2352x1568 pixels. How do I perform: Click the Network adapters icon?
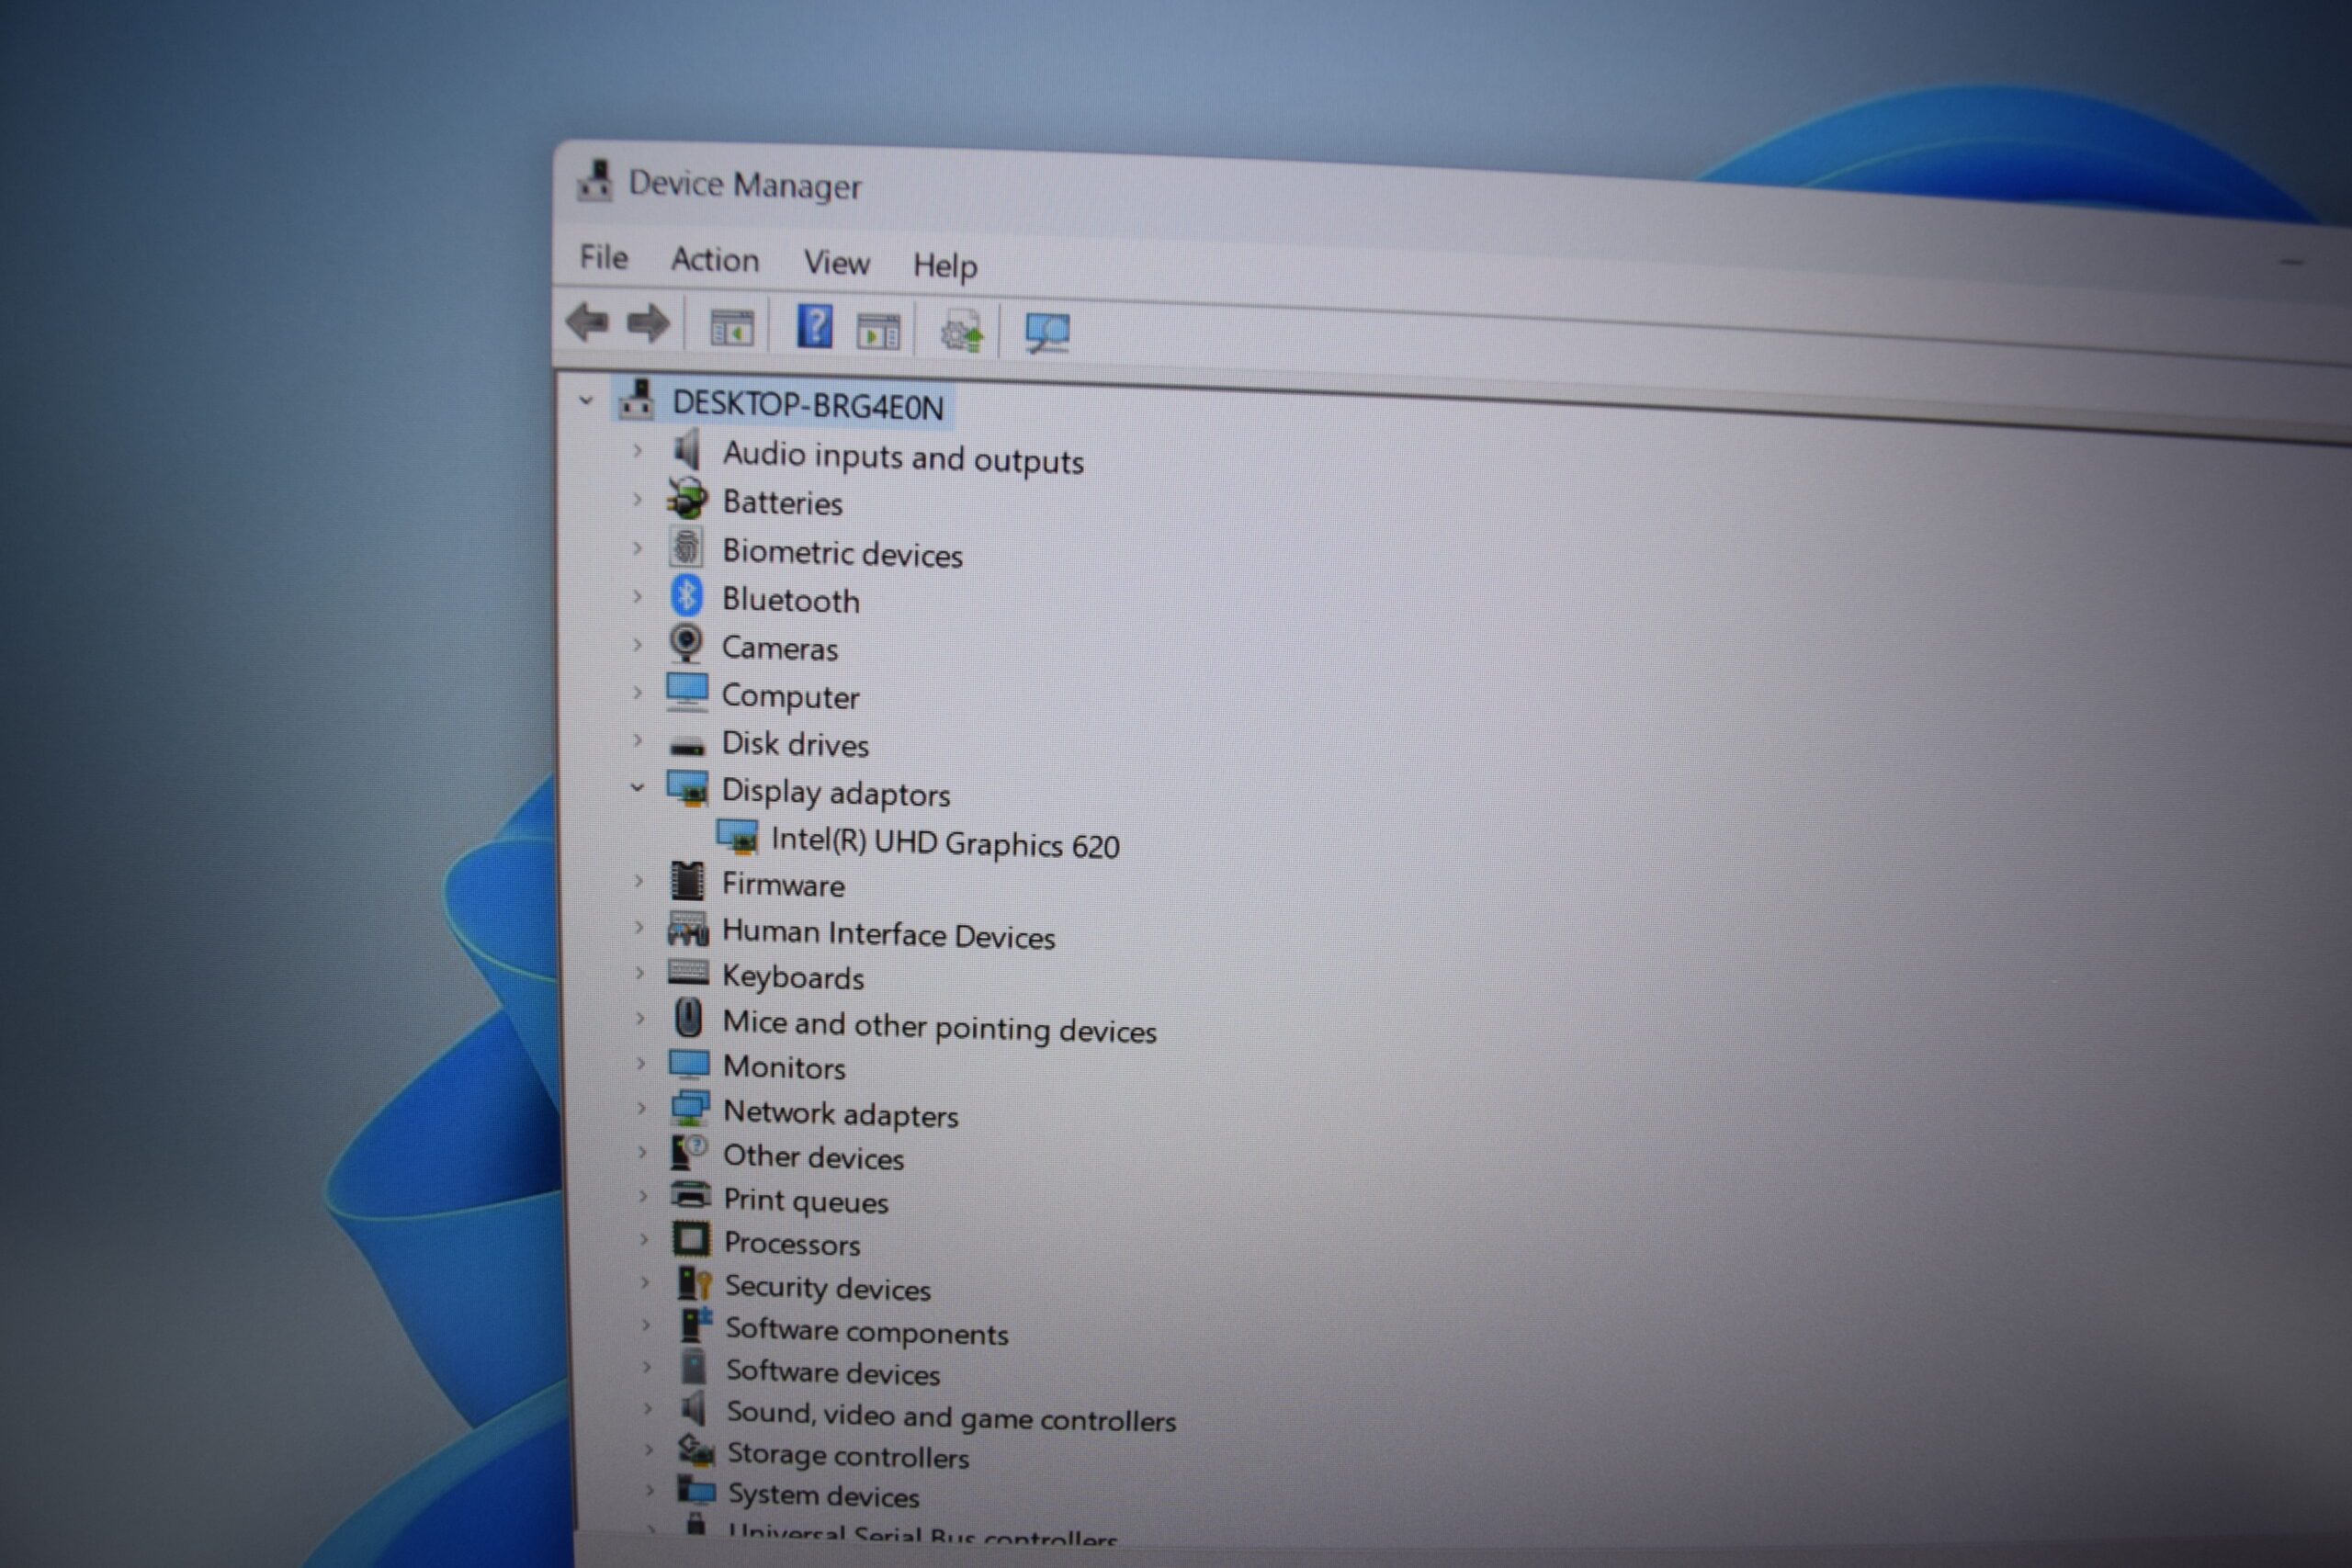point(690,1108)
